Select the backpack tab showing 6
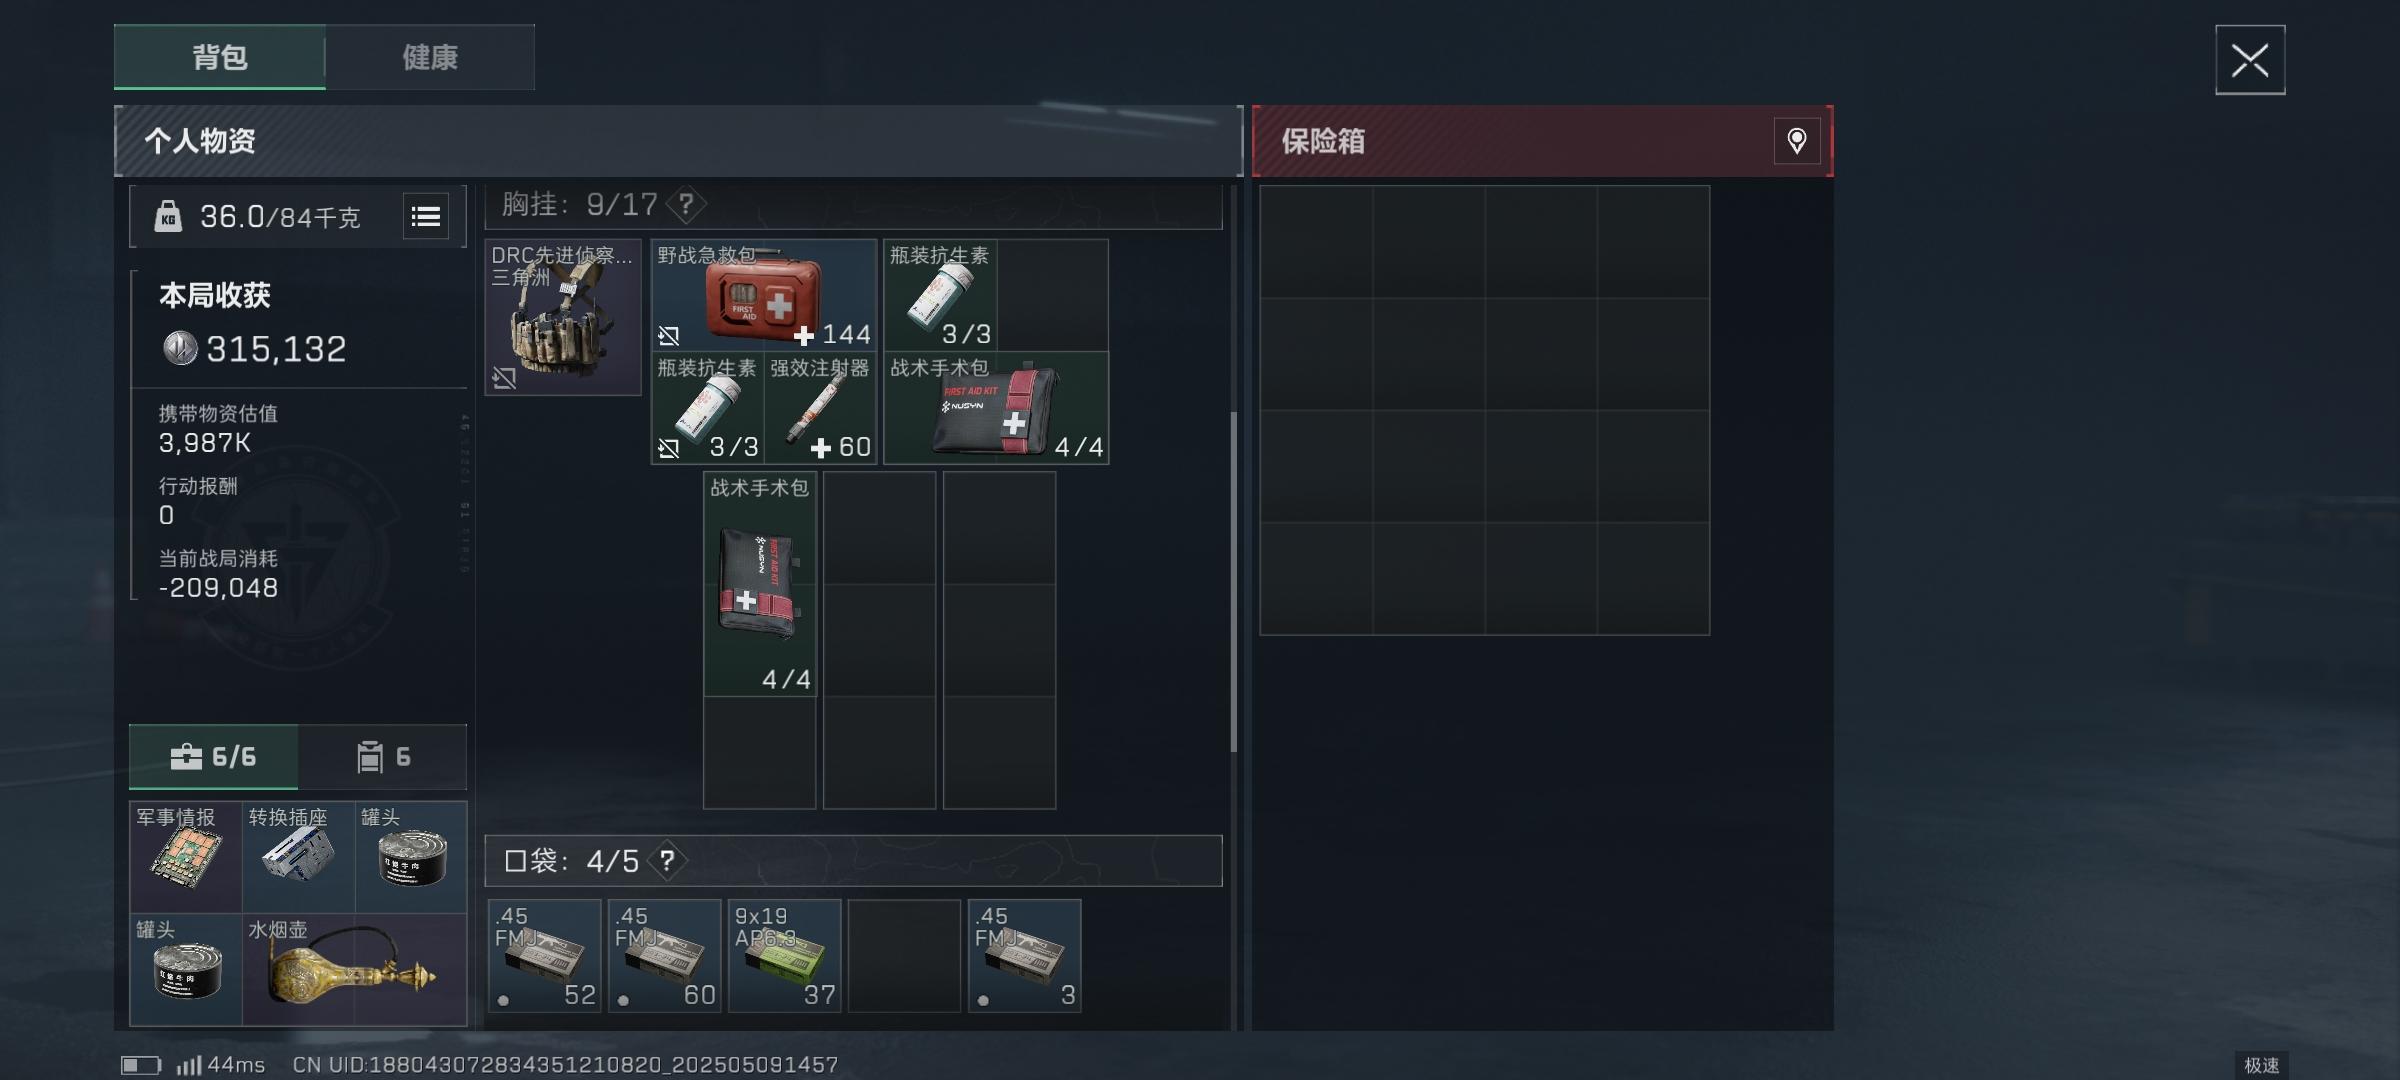The height and width of the screenshot is (1080, 2400). (x=383, y=757)
